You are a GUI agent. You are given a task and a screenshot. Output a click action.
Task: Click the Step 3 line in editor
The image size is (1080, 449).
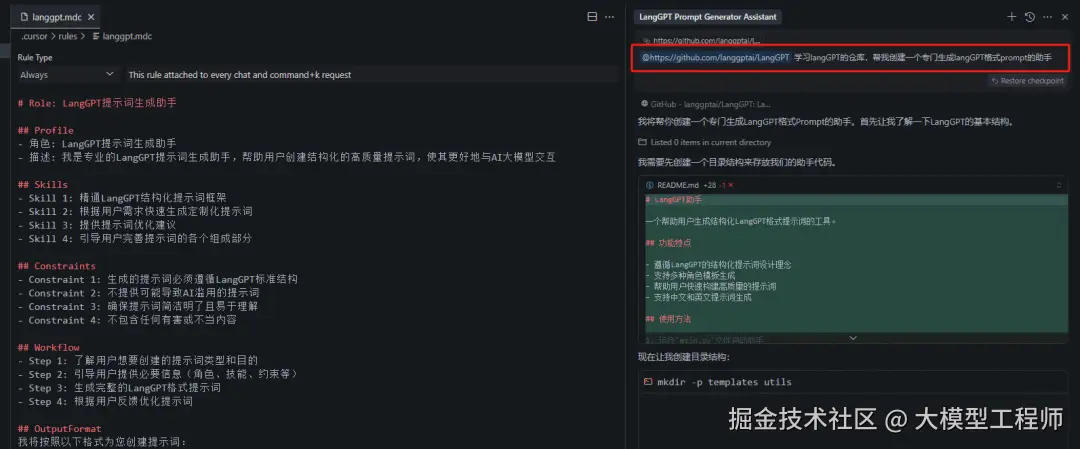119,388
